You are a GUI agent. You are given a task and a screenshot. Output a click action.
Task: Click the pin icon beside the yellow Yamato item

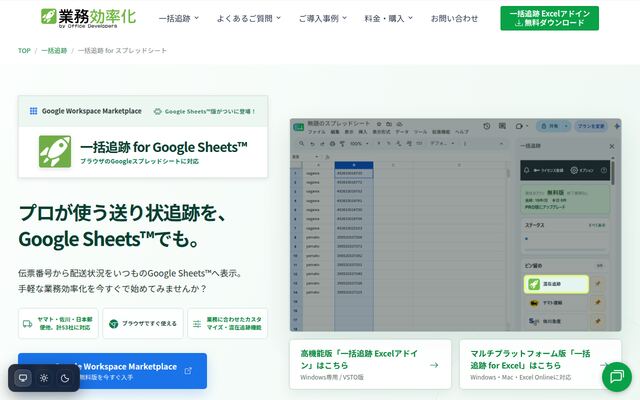click(x=598, y=302)
